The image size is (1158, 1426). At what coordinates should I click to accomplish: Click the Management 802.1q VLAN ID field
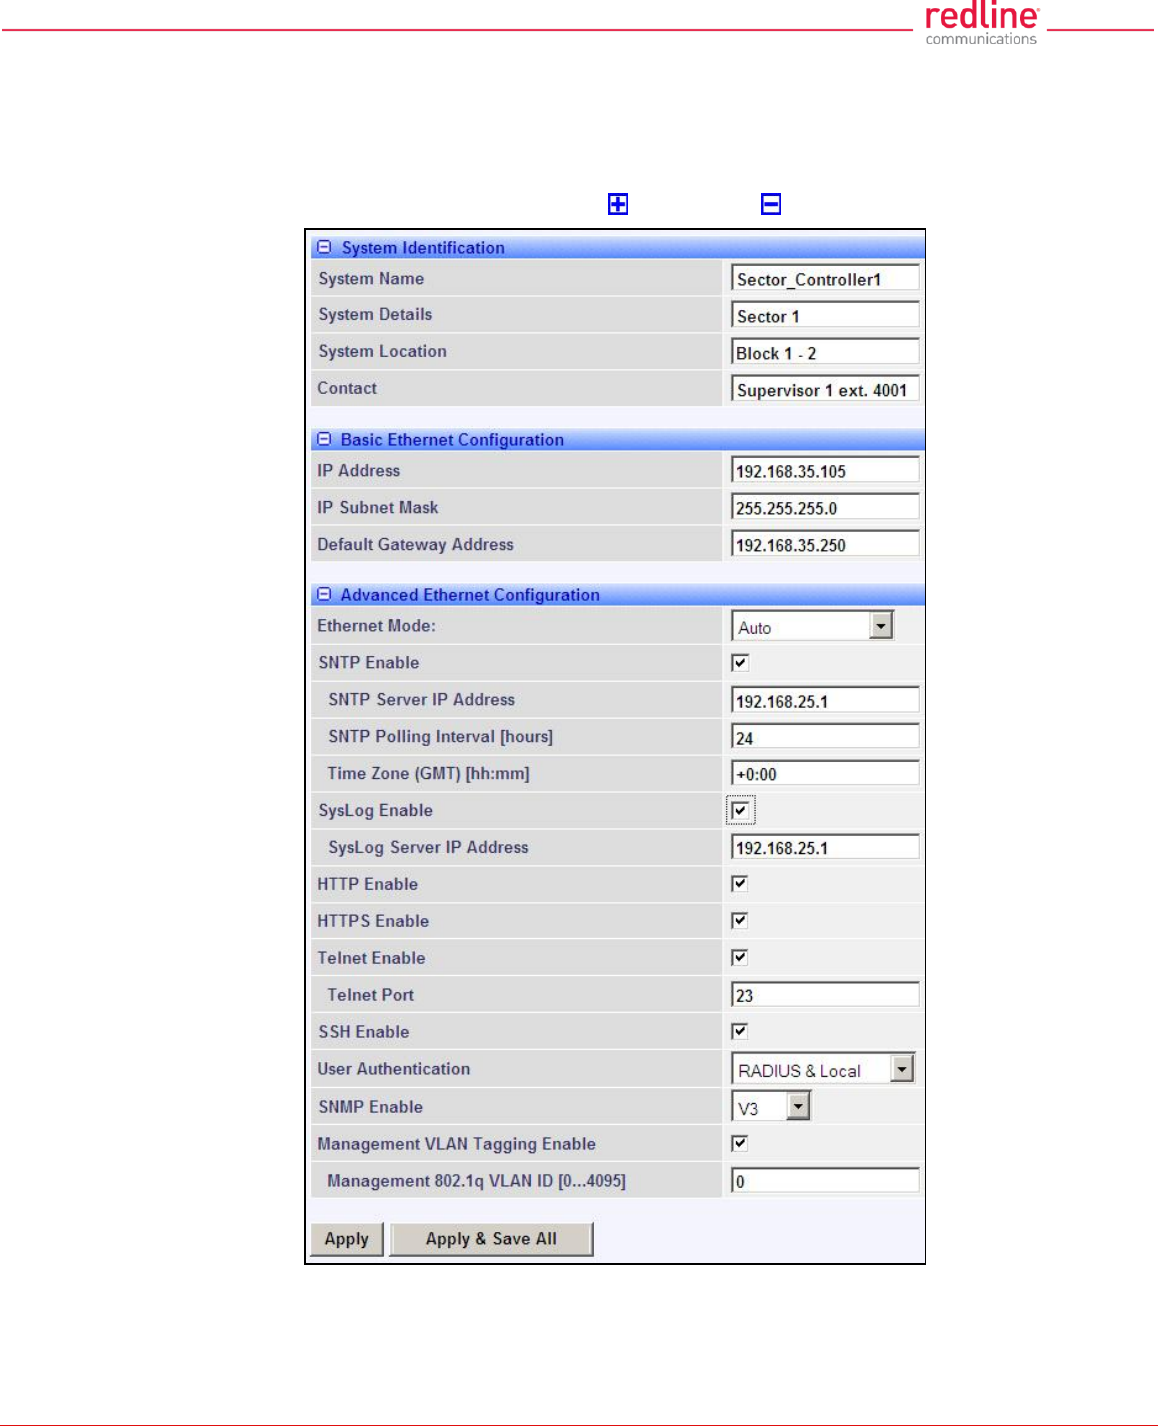point(825,1180)
